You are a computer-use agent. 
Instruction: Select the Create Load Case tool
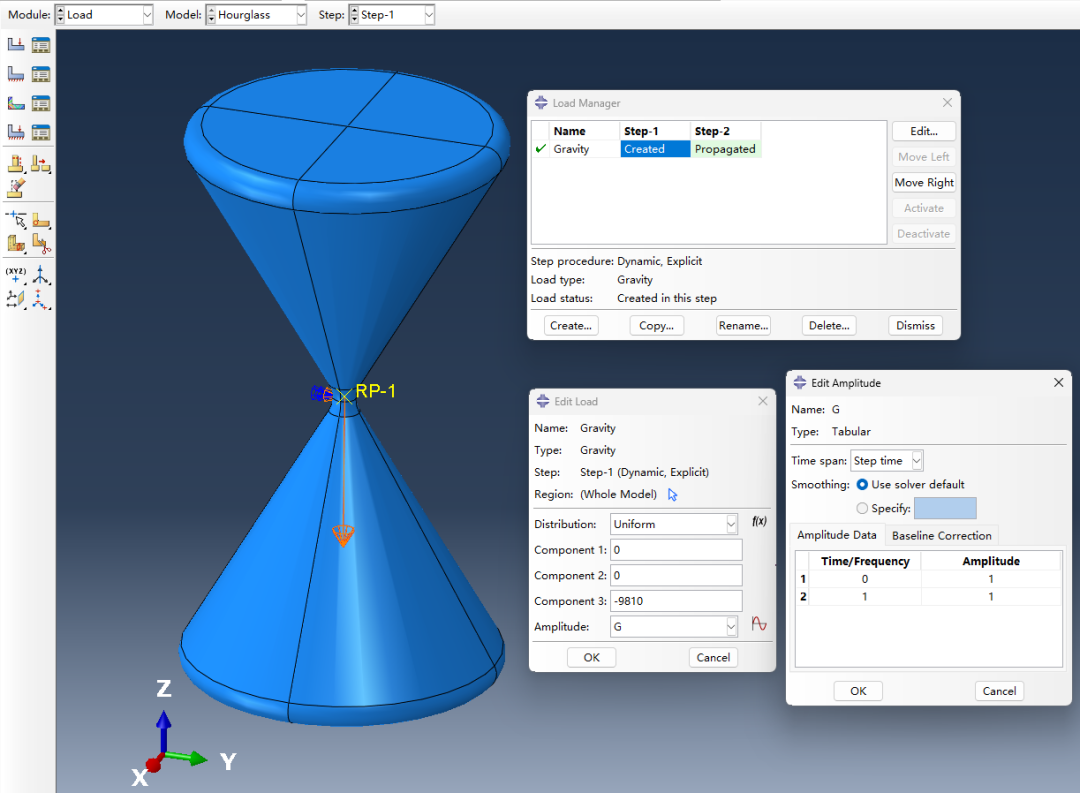pos(16,132)
